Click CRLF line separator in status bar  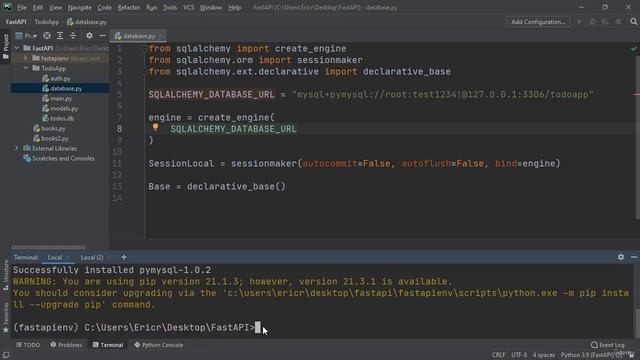(498, 355)
